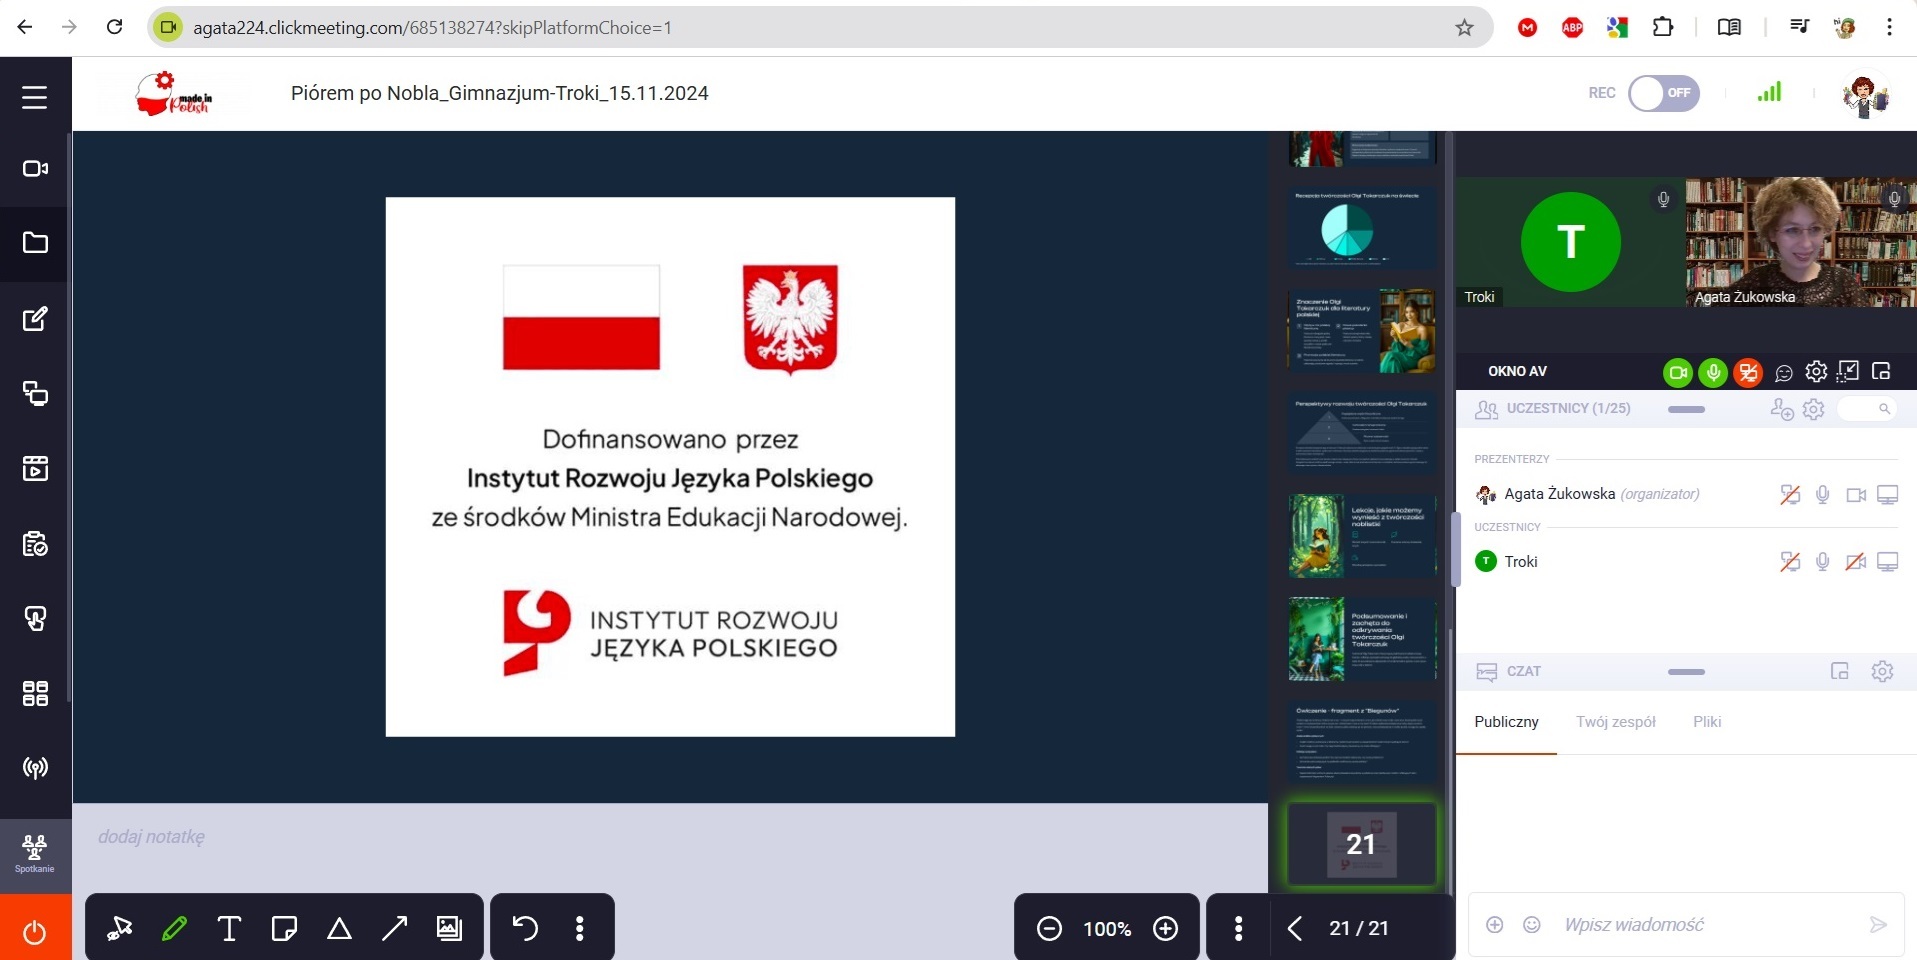The image size is (1917, 960).
Task: Select slide thumbnail number 21
Action: 1361,844
